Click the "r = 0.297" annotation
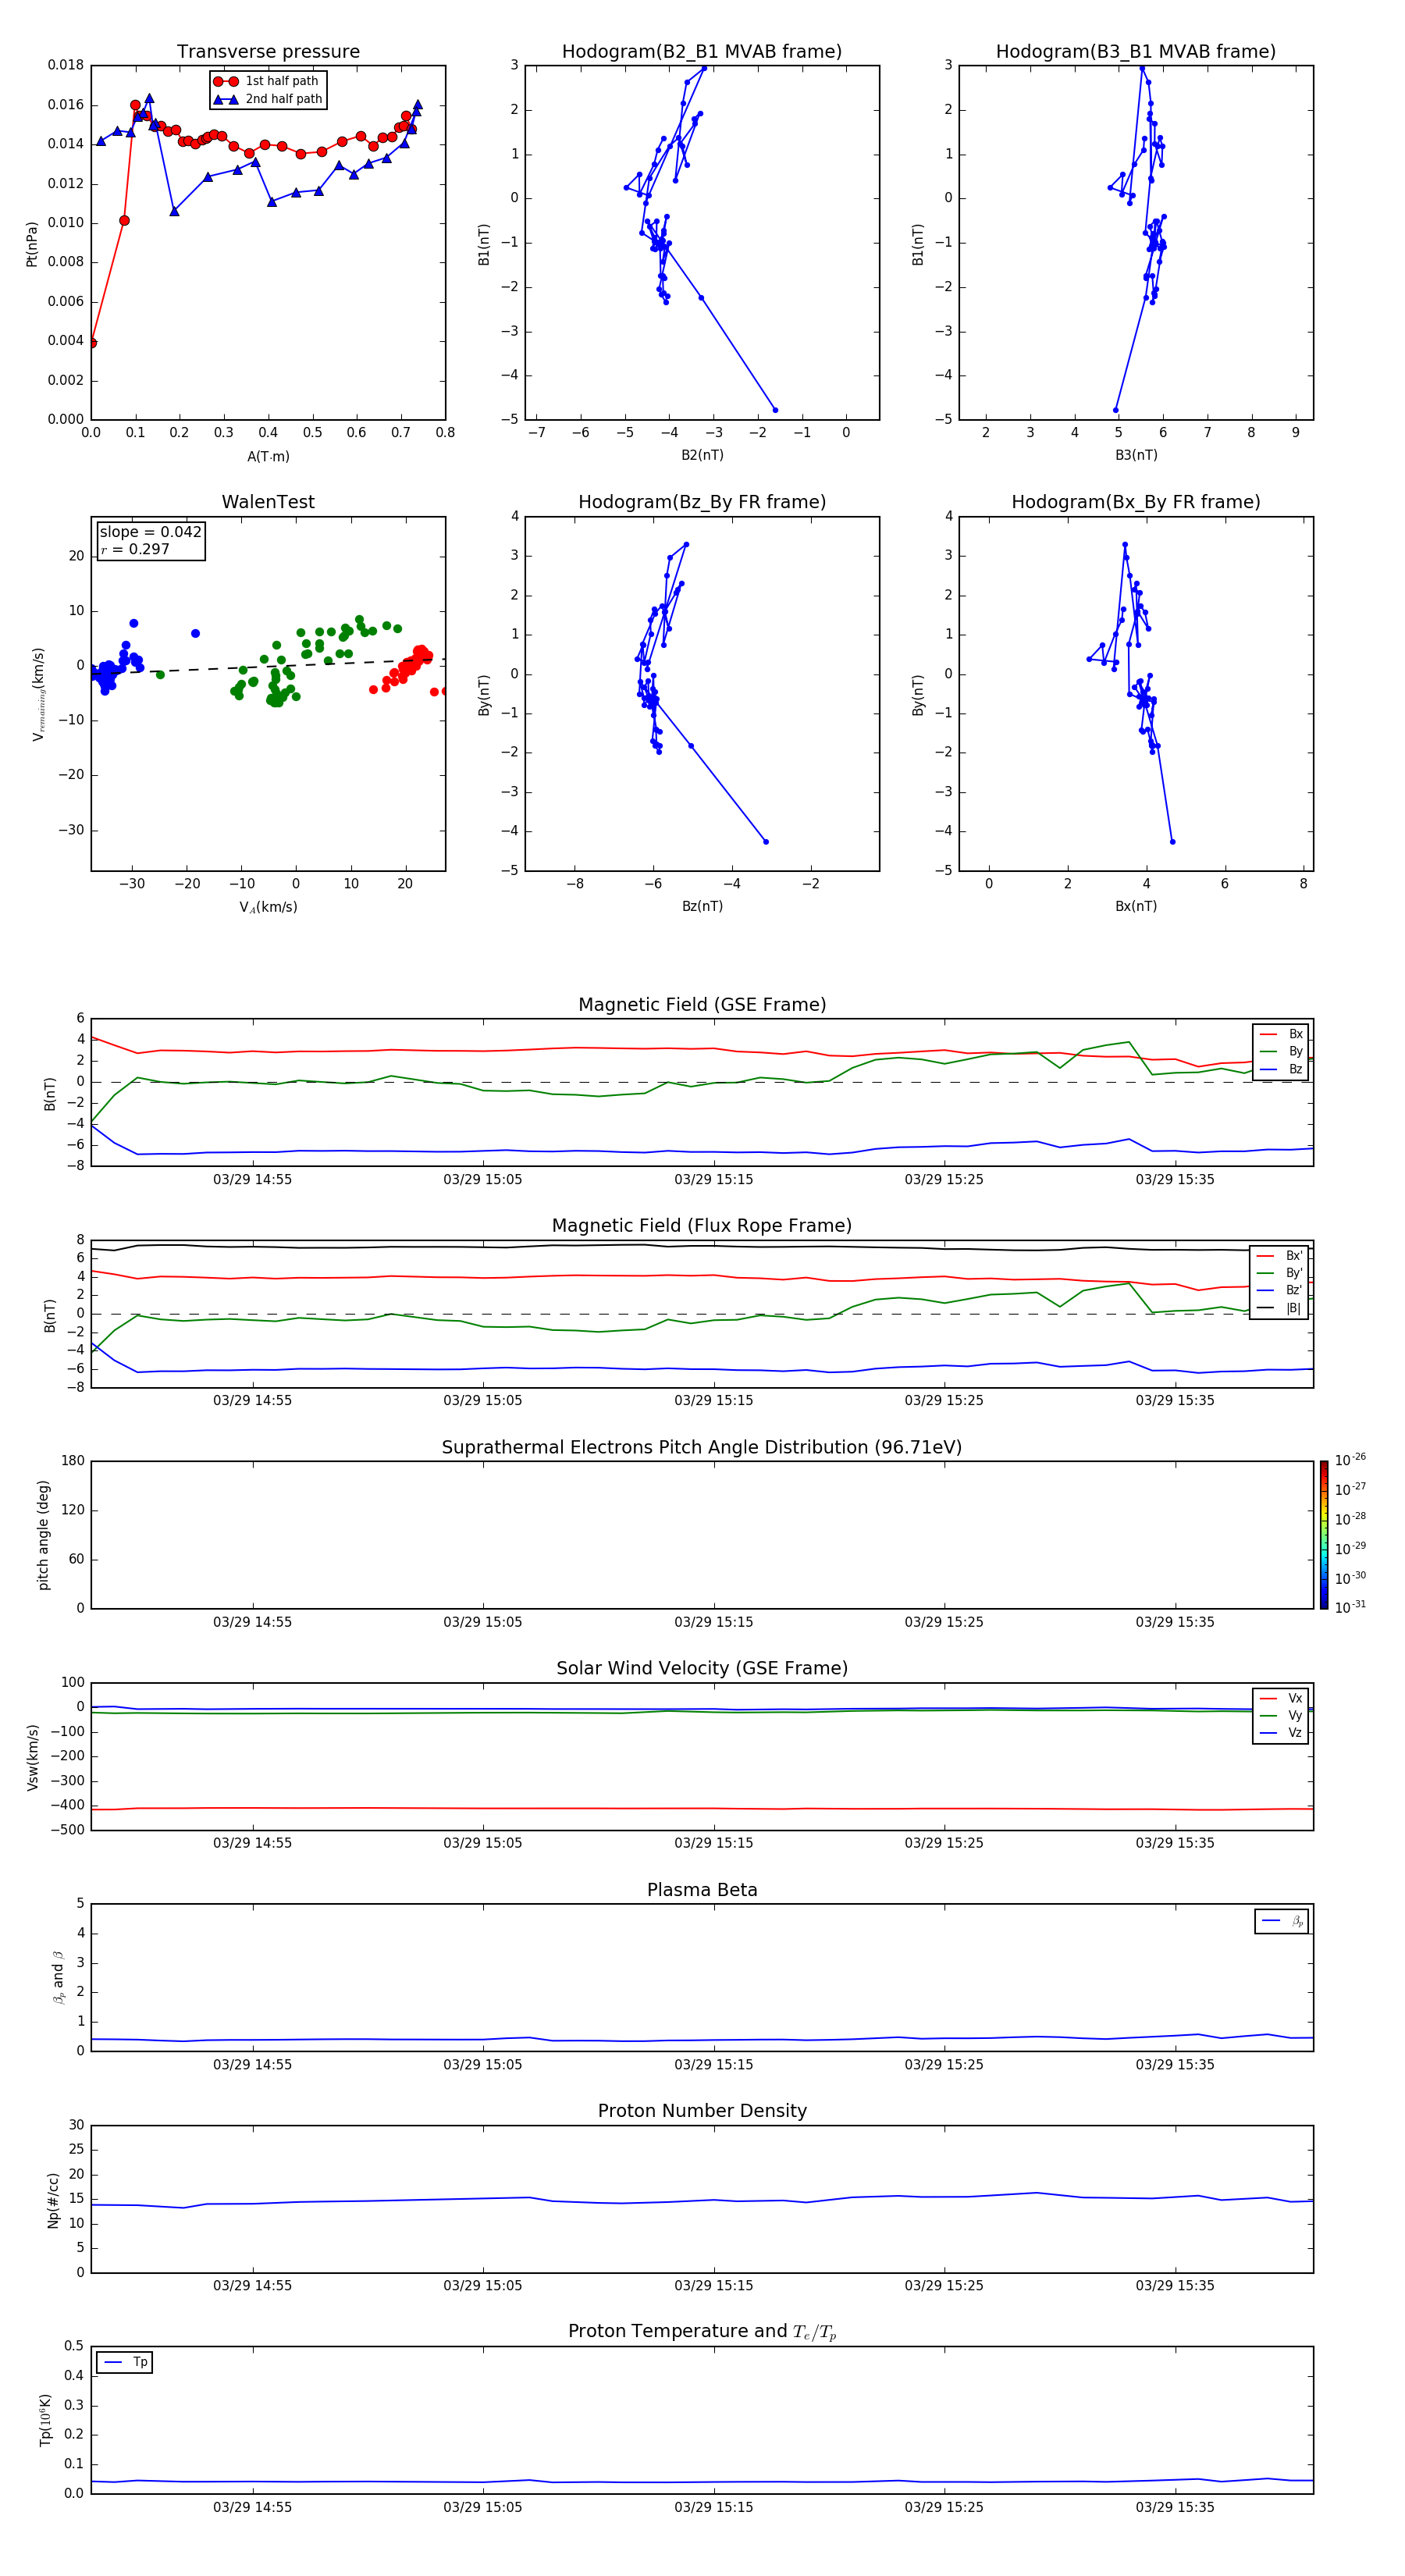This screenshot has width=1405, height=2576. tap(135, 549)
